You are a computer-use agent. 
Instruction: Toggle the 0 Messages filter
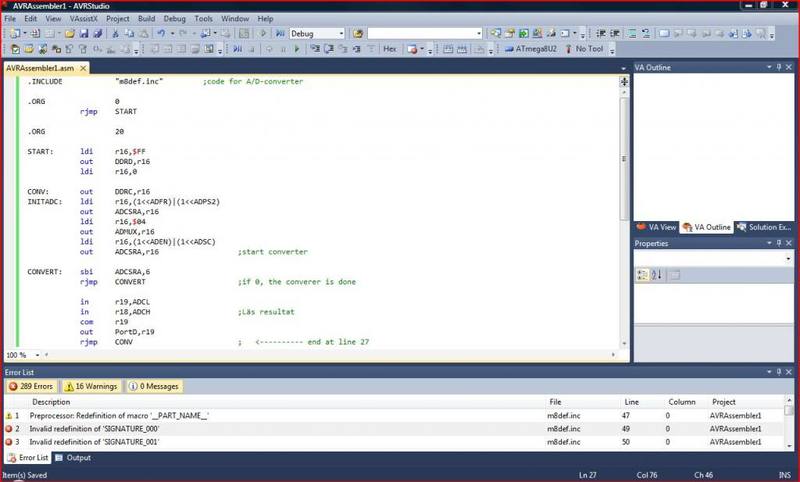[154, 386]
